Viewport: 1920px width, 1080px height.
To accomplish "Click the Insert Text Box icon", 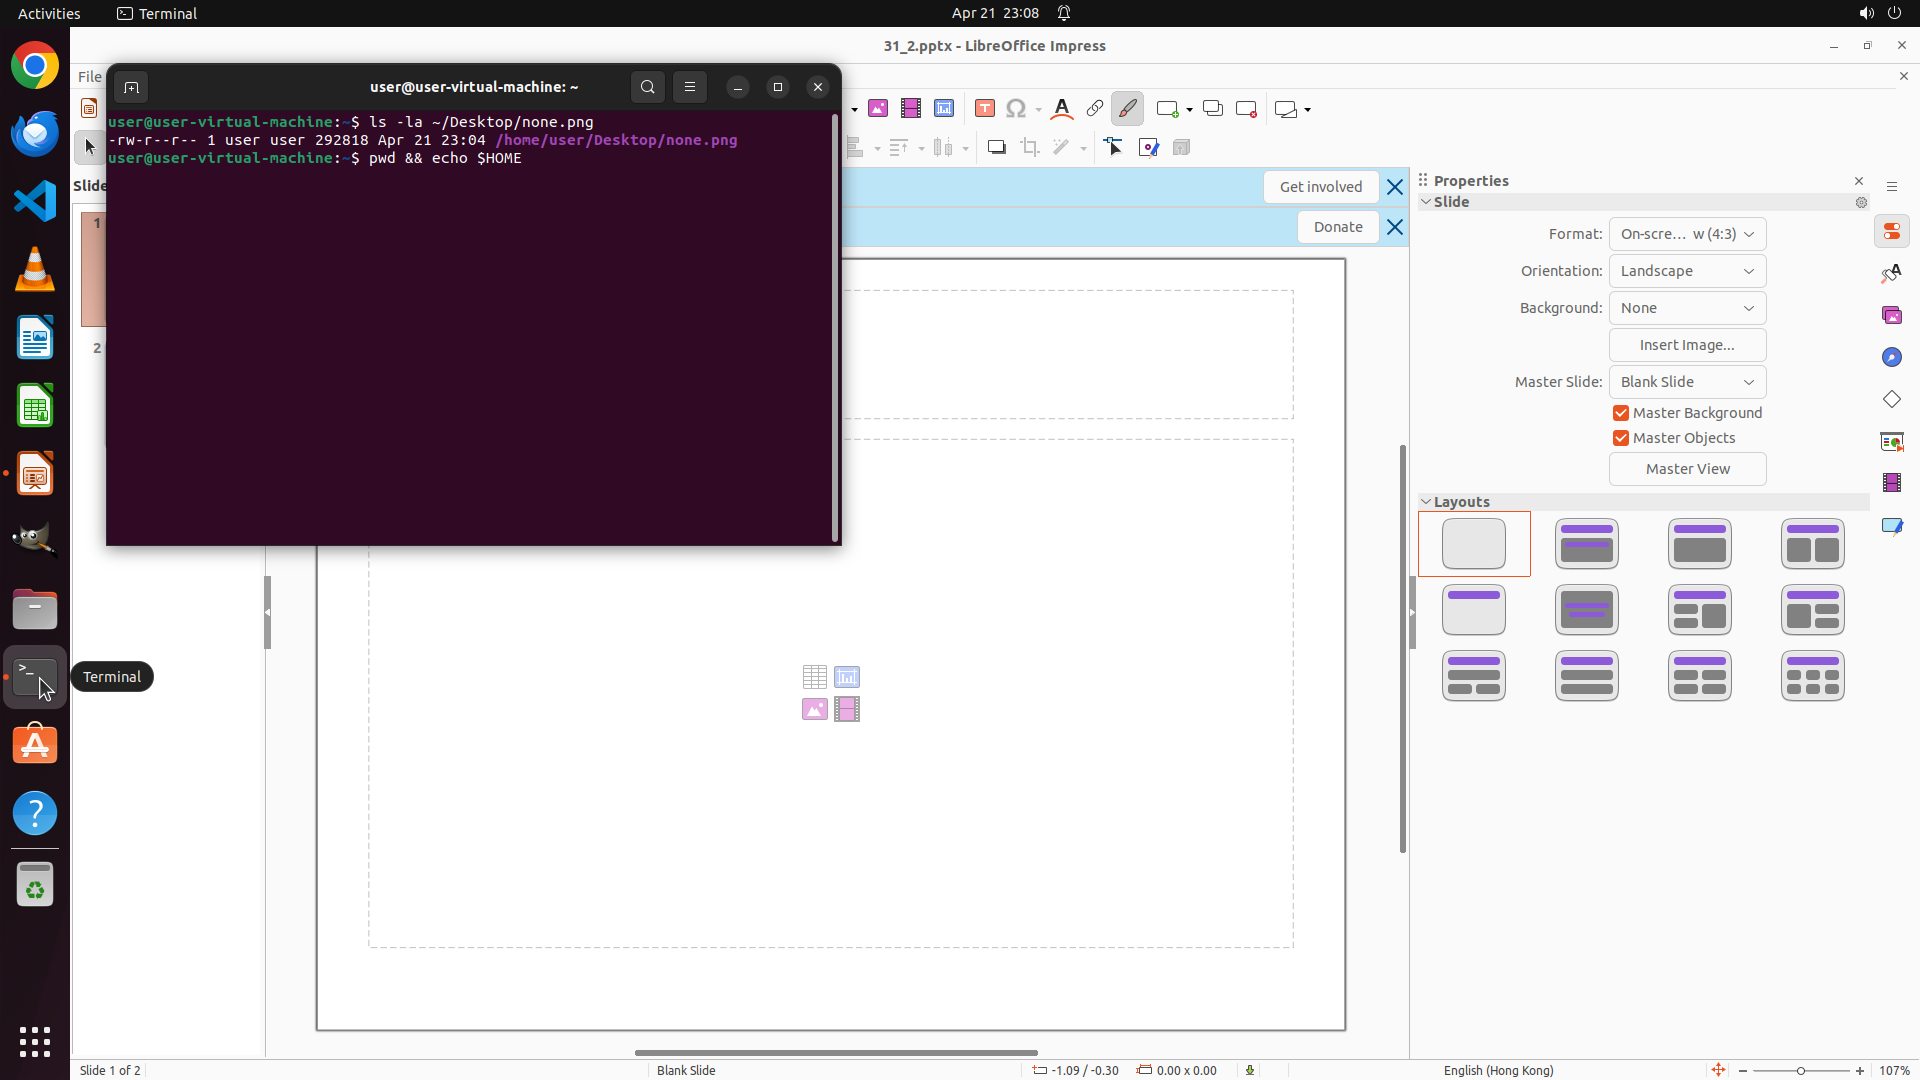I will pyautogui.click(x=985, y=109).
